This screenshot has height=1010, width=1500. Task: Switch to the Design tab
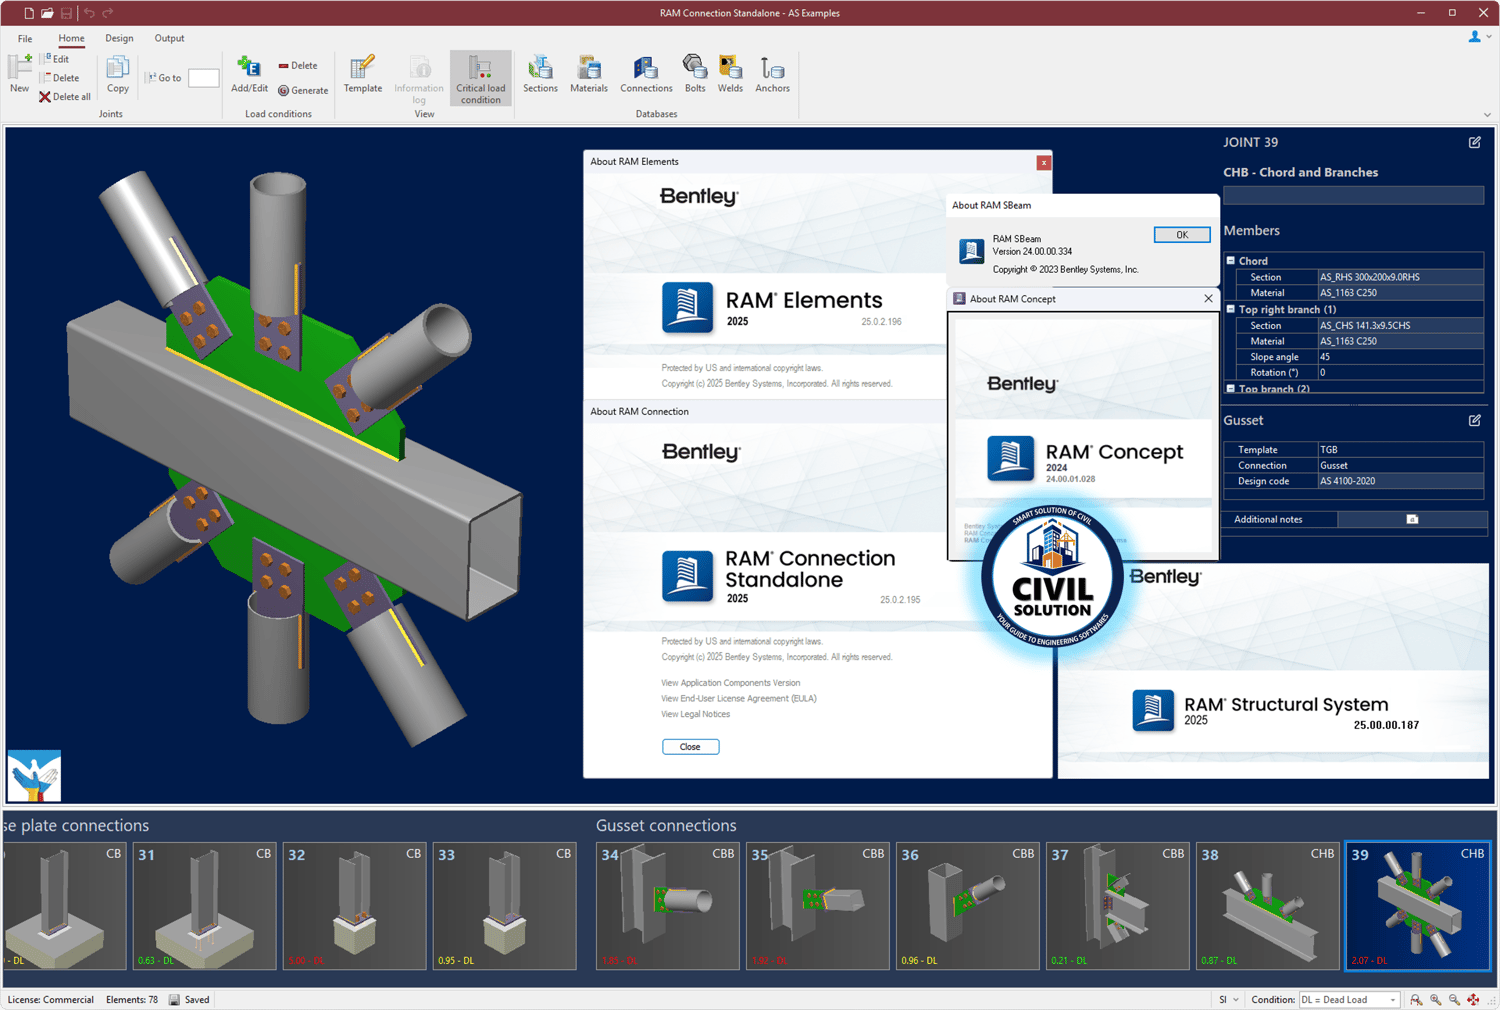119,39
